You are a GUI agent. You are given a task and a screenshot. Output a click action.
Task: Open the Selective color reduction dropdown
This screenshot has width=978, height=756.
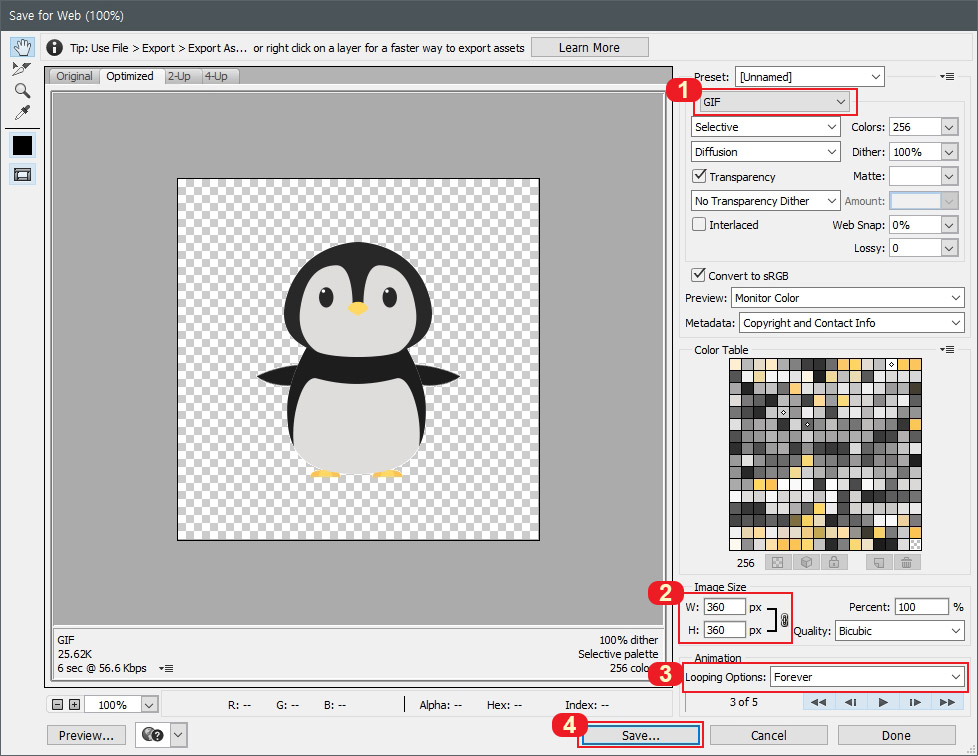coord(765,127)
